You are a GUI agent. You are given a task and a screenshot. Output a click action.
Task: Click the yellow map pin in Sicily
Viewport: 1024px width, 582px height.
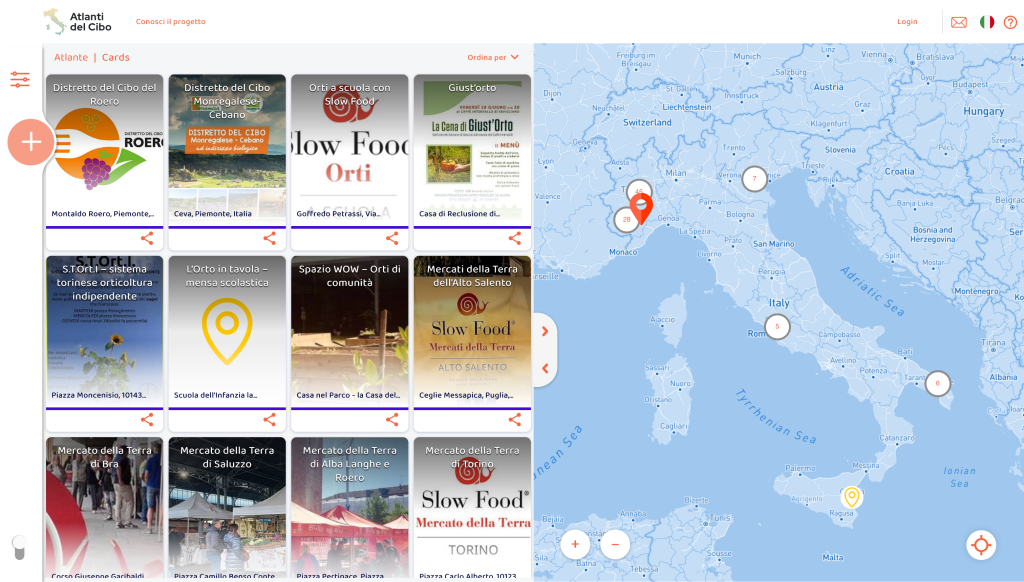pyautogui.click(x=851, y=497)
